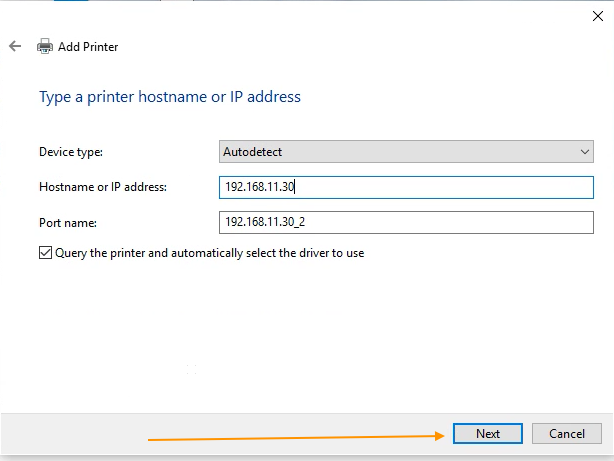Click the printer icon beside Add Printer
The image size is (614, 461).
pyautogui.click(x=45, y=46)
